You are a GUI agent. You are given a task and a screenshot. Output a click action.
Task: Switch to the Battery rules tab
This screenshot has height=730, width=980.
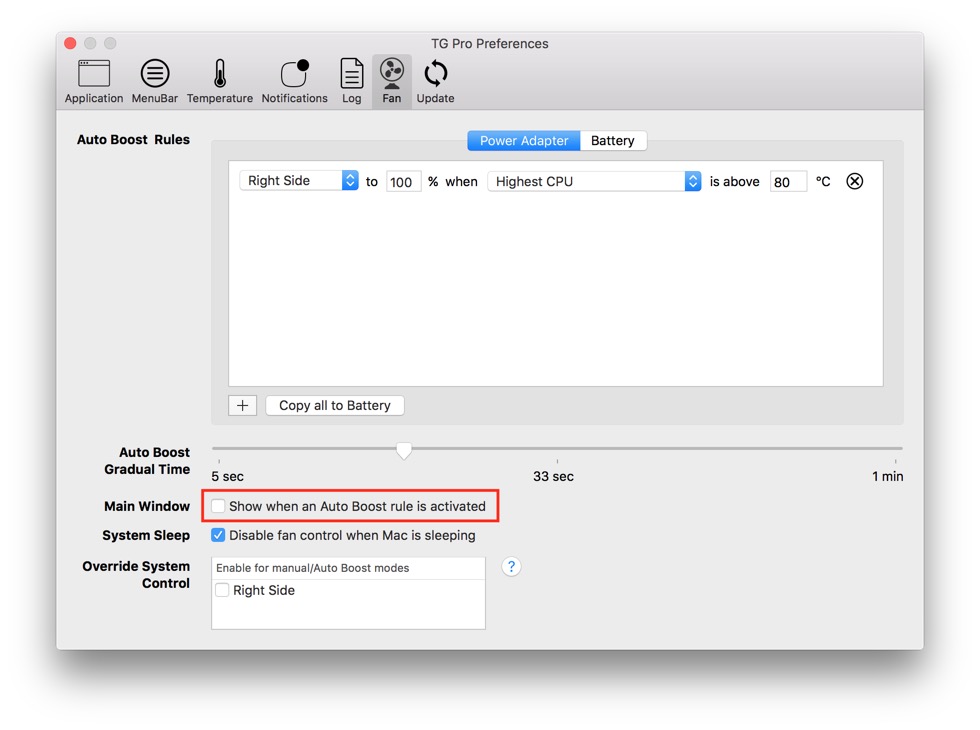click(613, 141)
